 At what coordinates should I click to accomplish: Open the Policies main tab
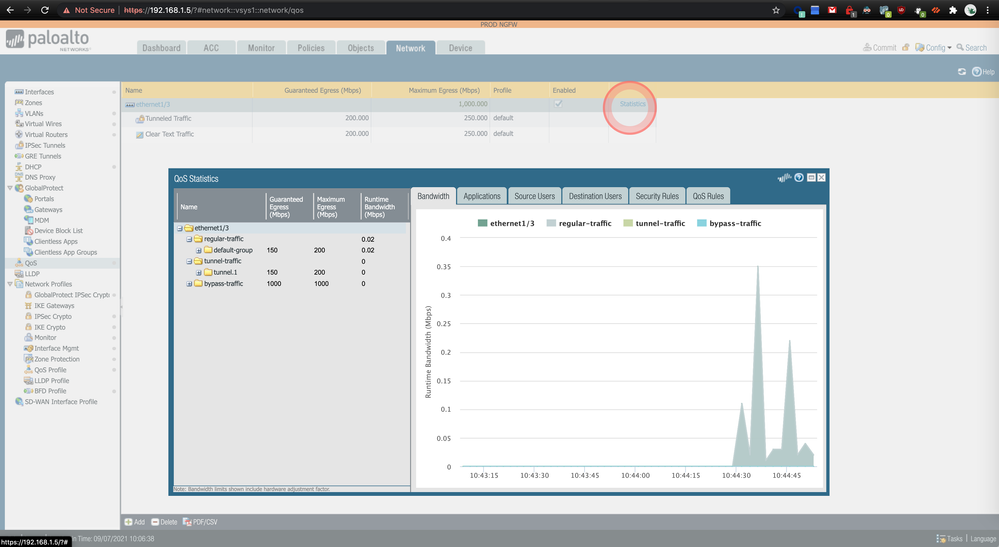[x=310, y=48]
